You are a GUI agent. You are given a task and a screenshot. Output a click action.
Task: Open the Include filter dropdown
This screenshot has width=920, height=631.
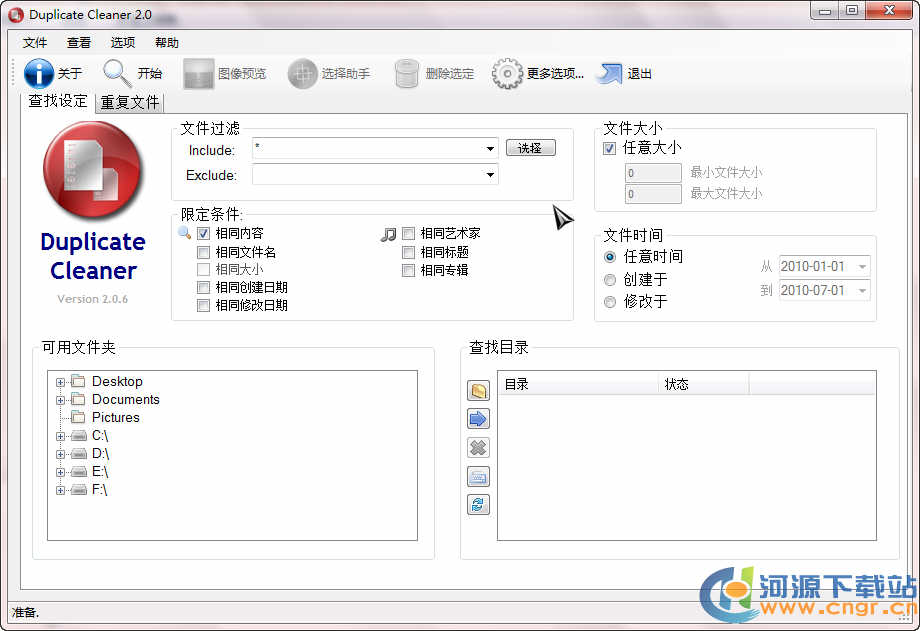tap(490, 149)
